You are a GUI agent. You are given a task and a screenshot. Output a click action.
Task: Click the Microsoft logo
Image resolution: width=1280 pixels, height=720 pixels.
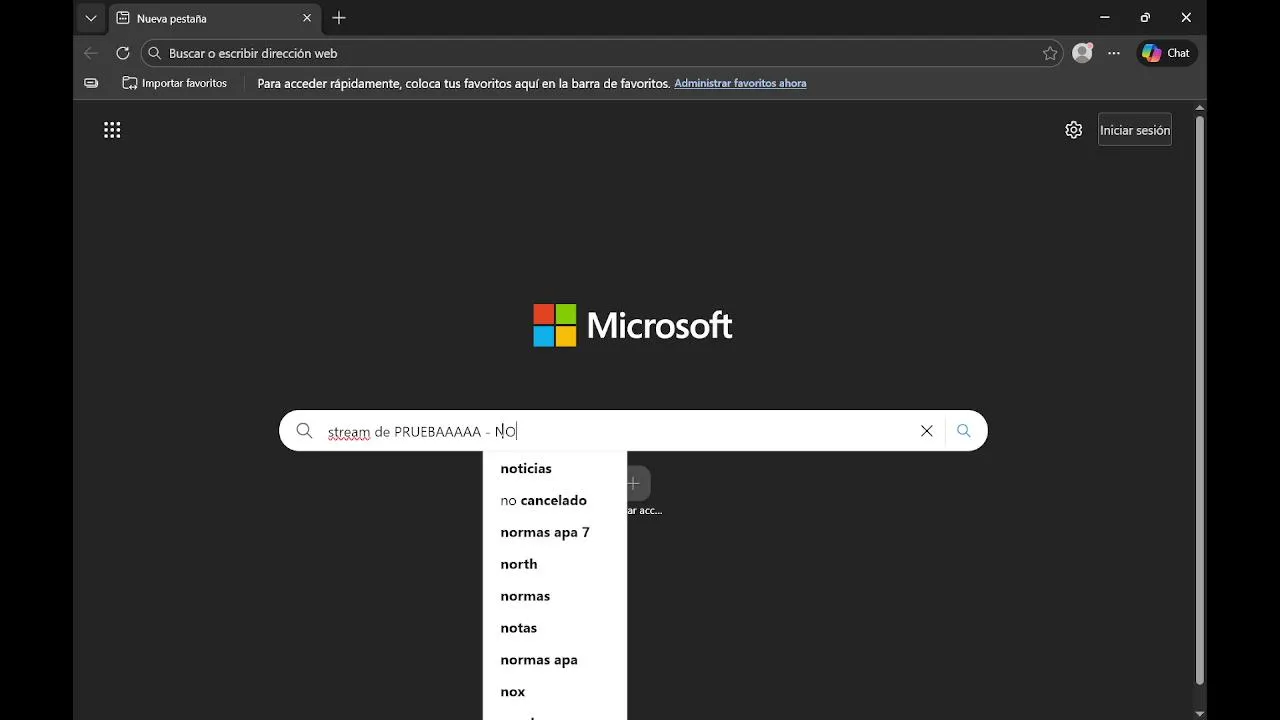633,325
